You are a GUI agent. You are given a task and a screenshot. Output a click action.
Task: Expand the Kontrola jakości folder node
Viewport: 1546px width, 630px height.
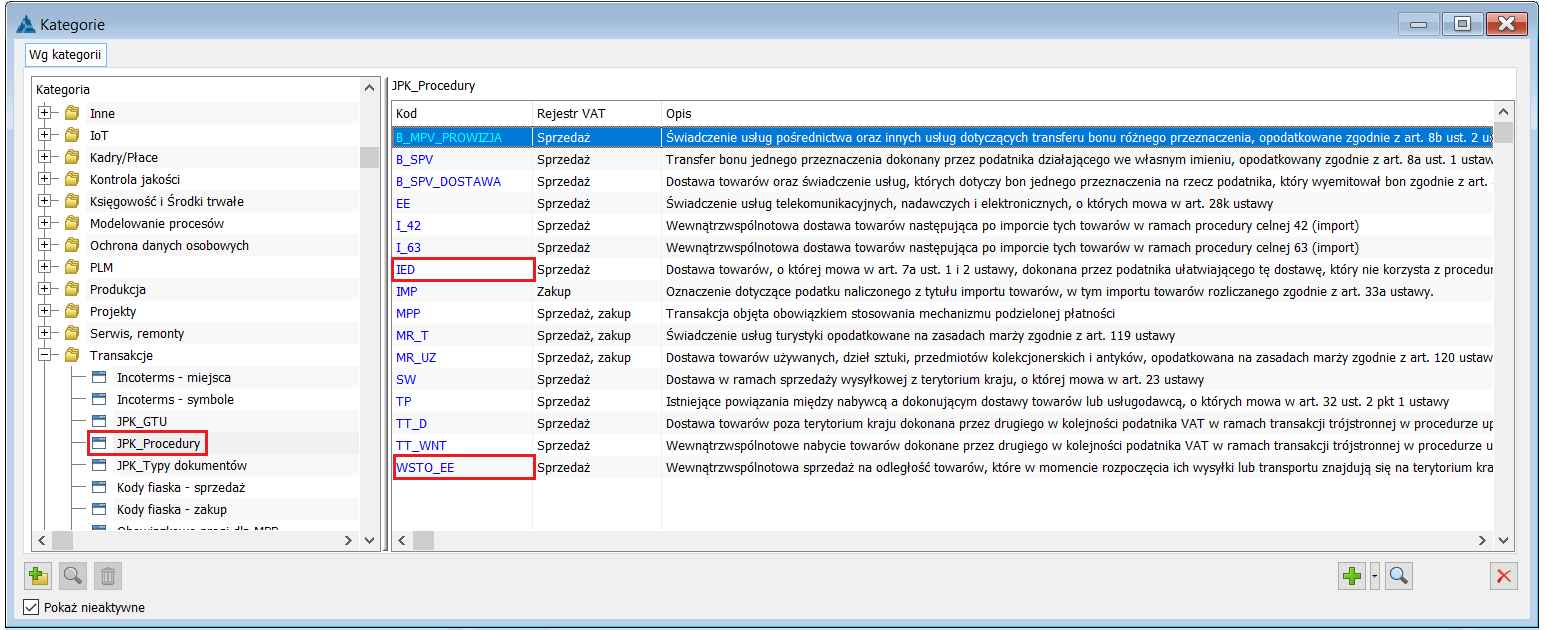point(44,179)
